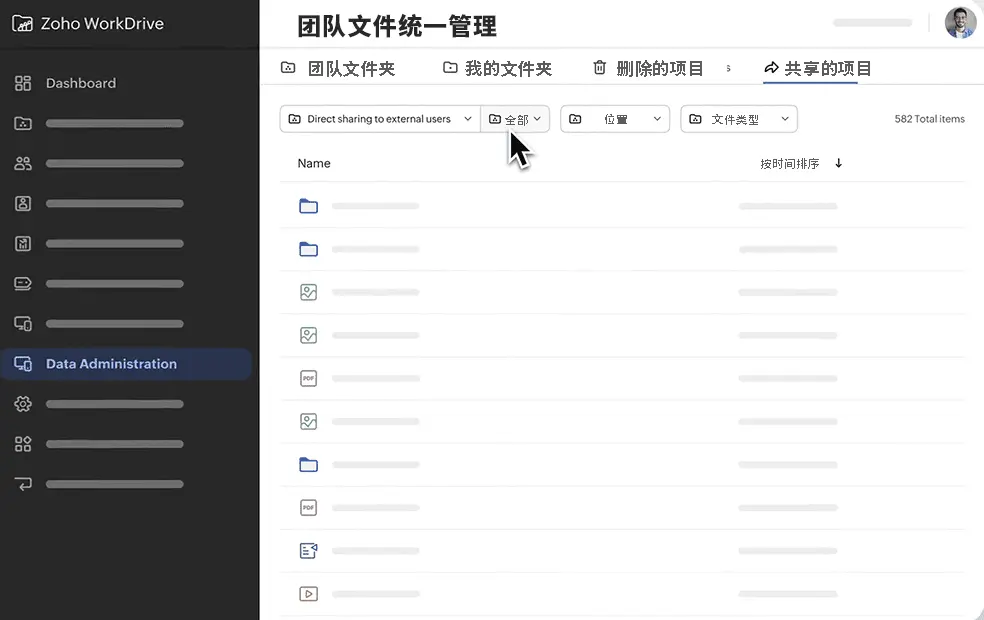The width and height of the screenshot is (984, 620).
Task: Open the video file icon at list bottom
Action: coord(308,593)
